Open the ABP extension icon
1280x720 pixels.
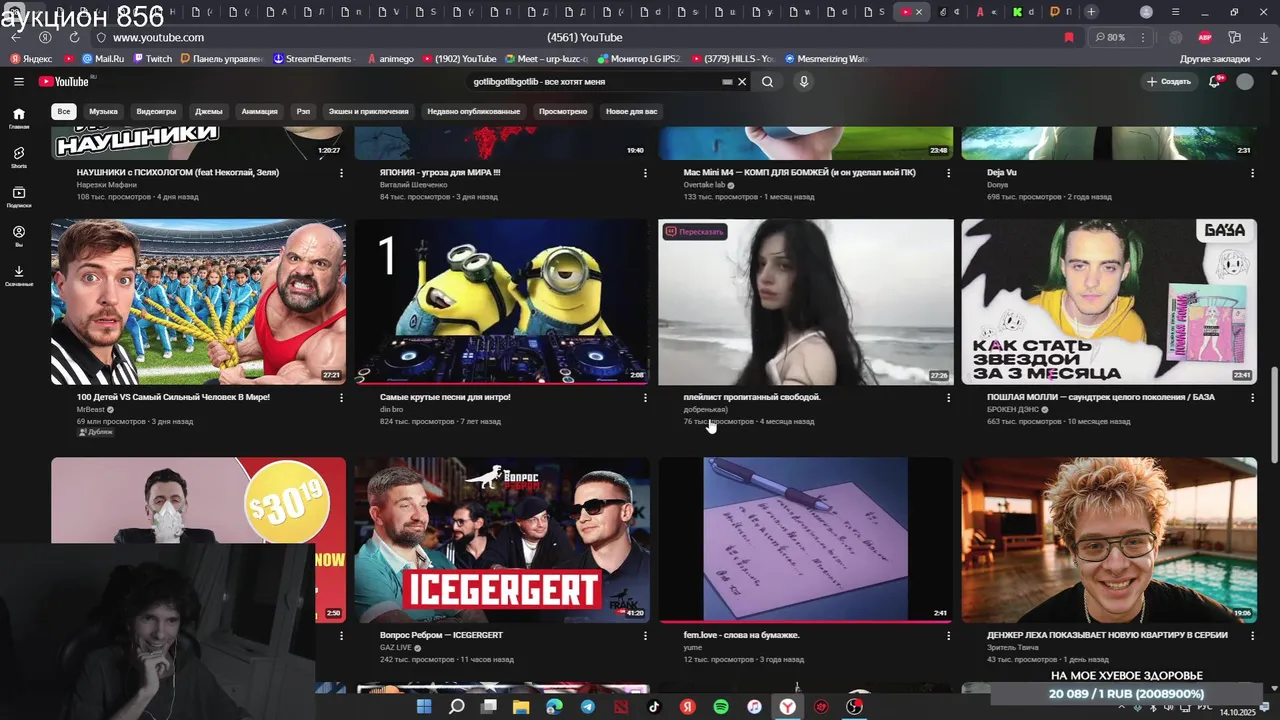tap(1205, 37)
